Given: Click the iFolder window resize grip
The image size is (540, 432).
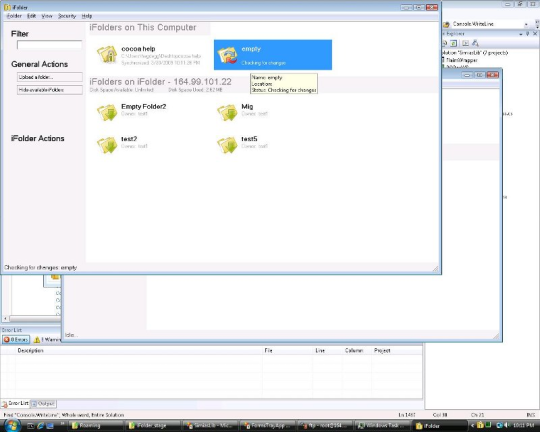Looking at the screenshot, I should (436, 269).
